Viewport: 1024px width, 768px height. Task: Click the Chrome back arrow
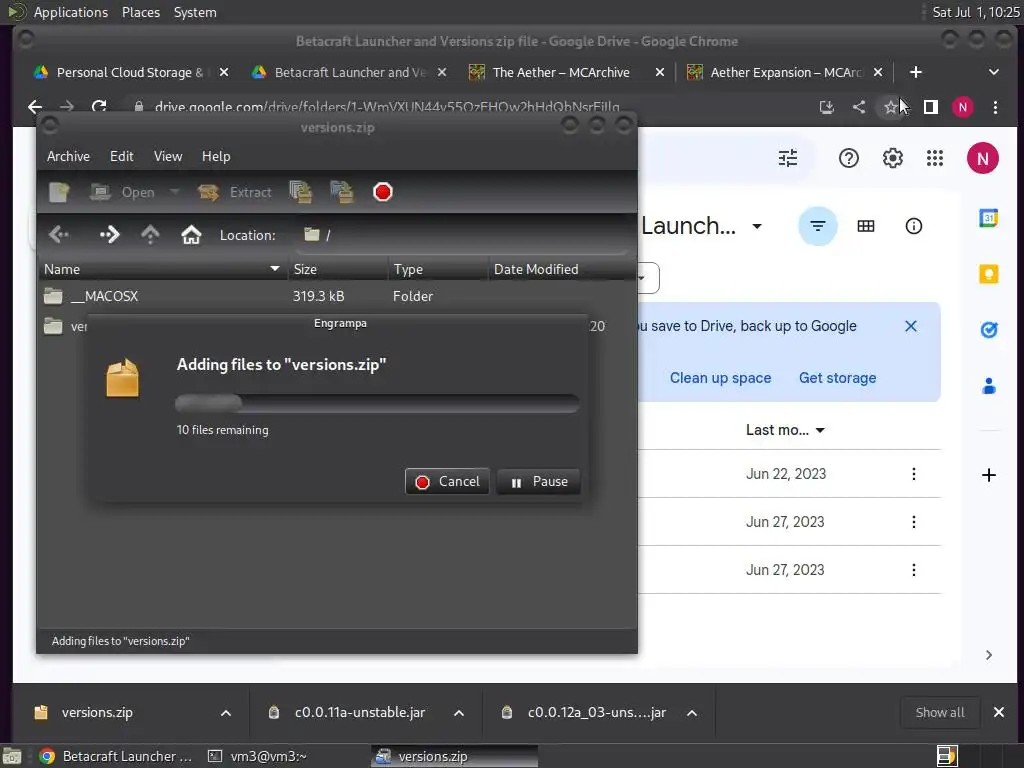coord(35,106)
